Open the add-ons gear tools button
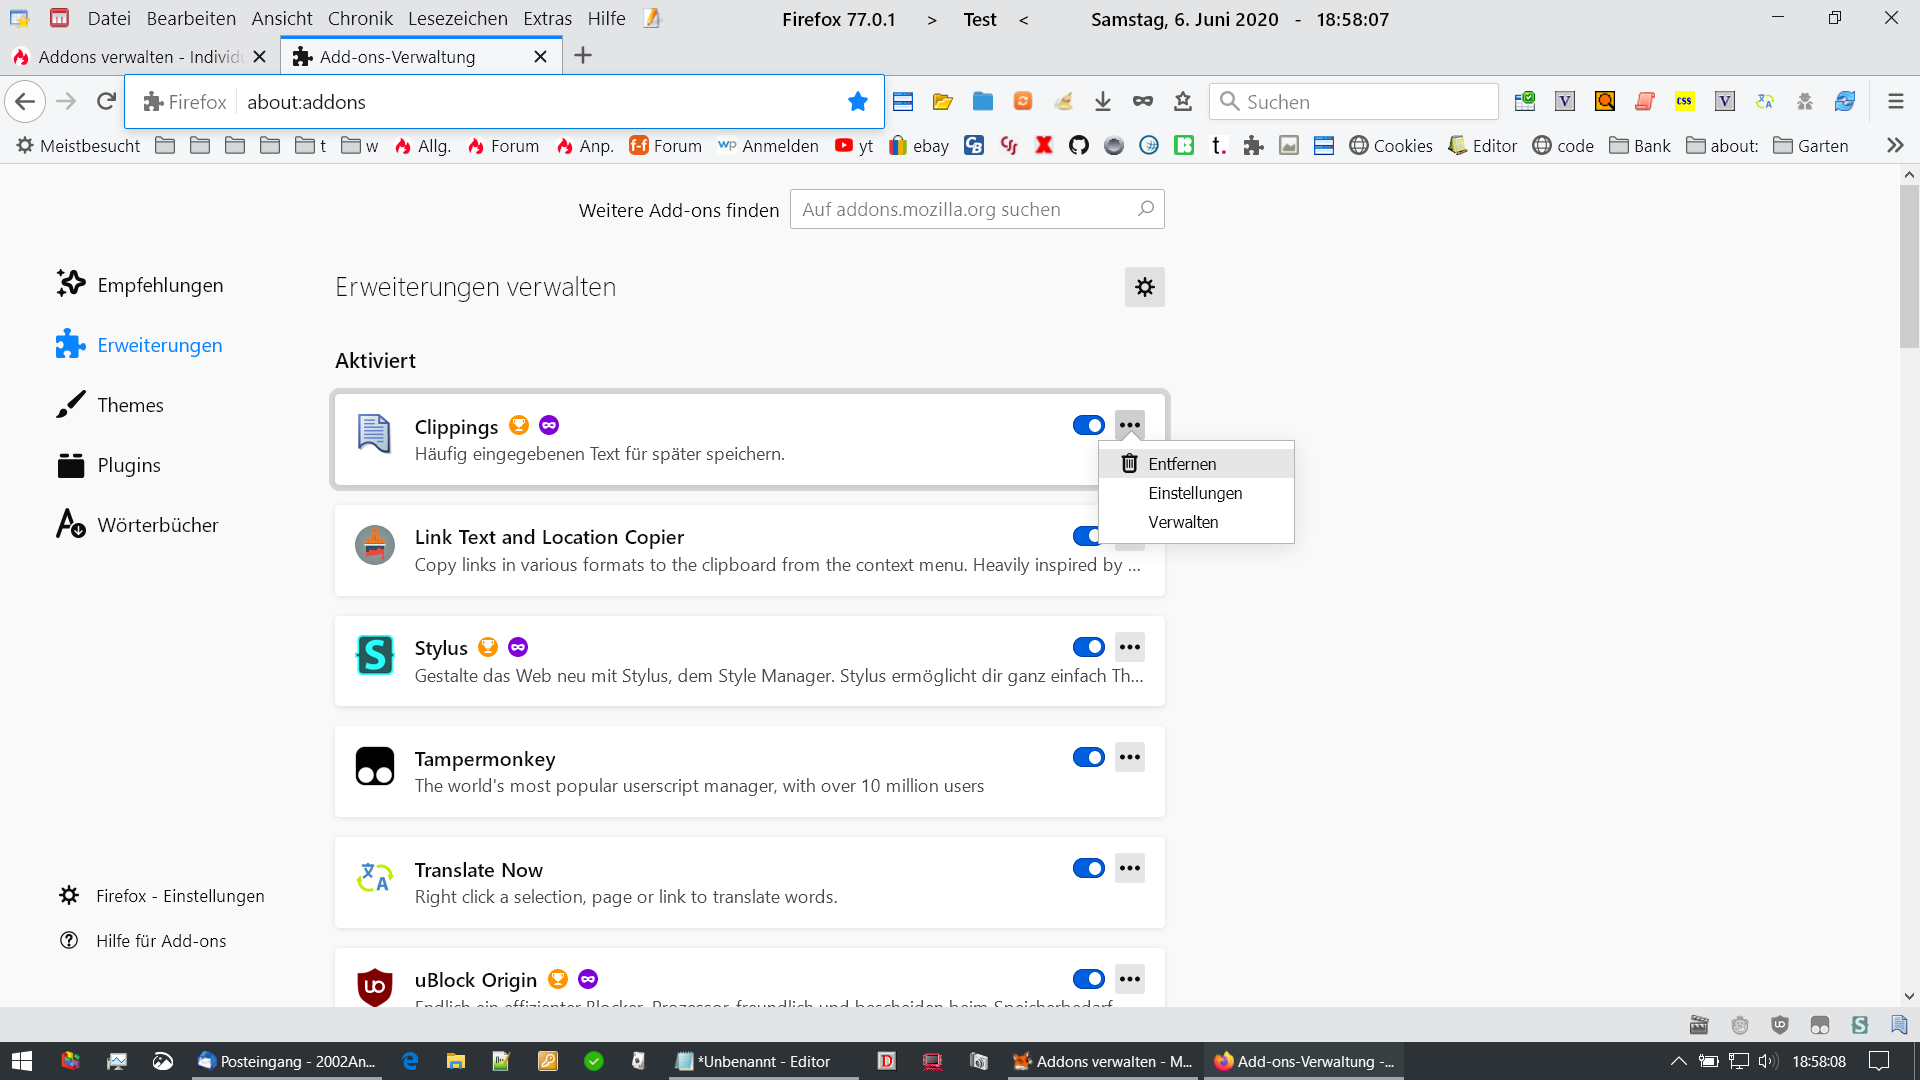This screenshot has height=1080, width=1920. [1144, 287]
